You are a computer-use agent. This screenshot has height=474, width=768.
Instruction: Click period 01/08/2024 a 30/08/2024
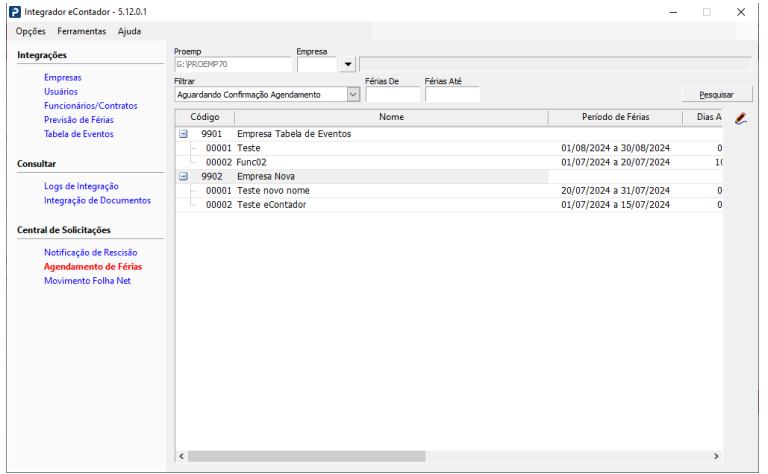tap(615, 148)
